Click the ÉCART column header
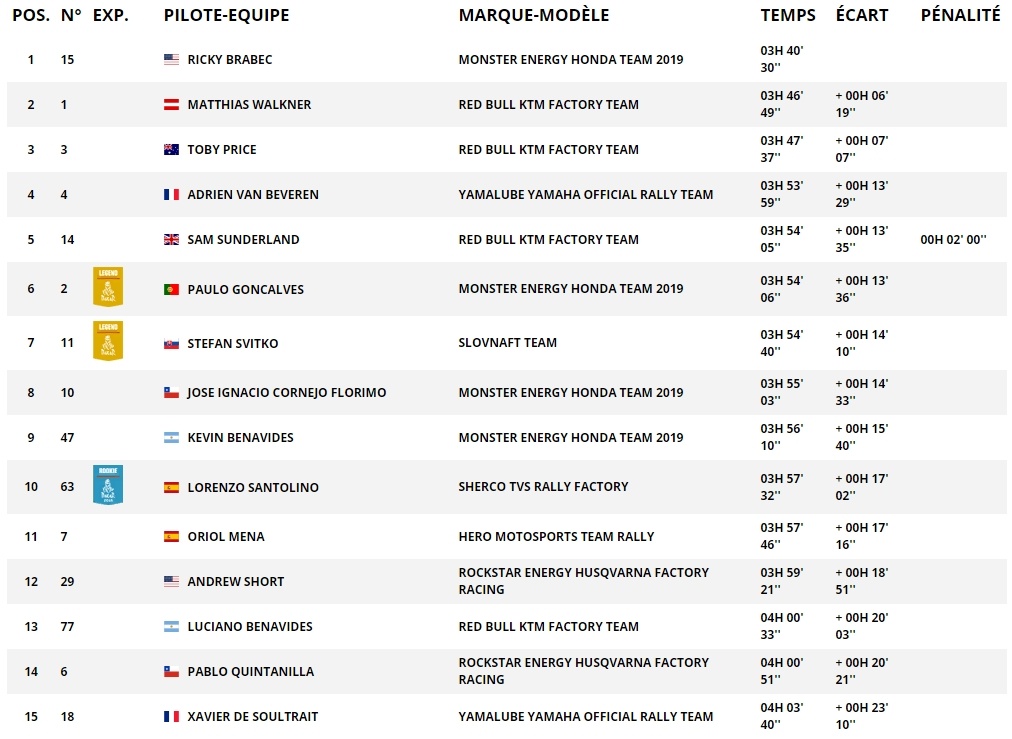The width and height of the screenshot is (1012, 739). pyautogui.click(x=862, y=15)
